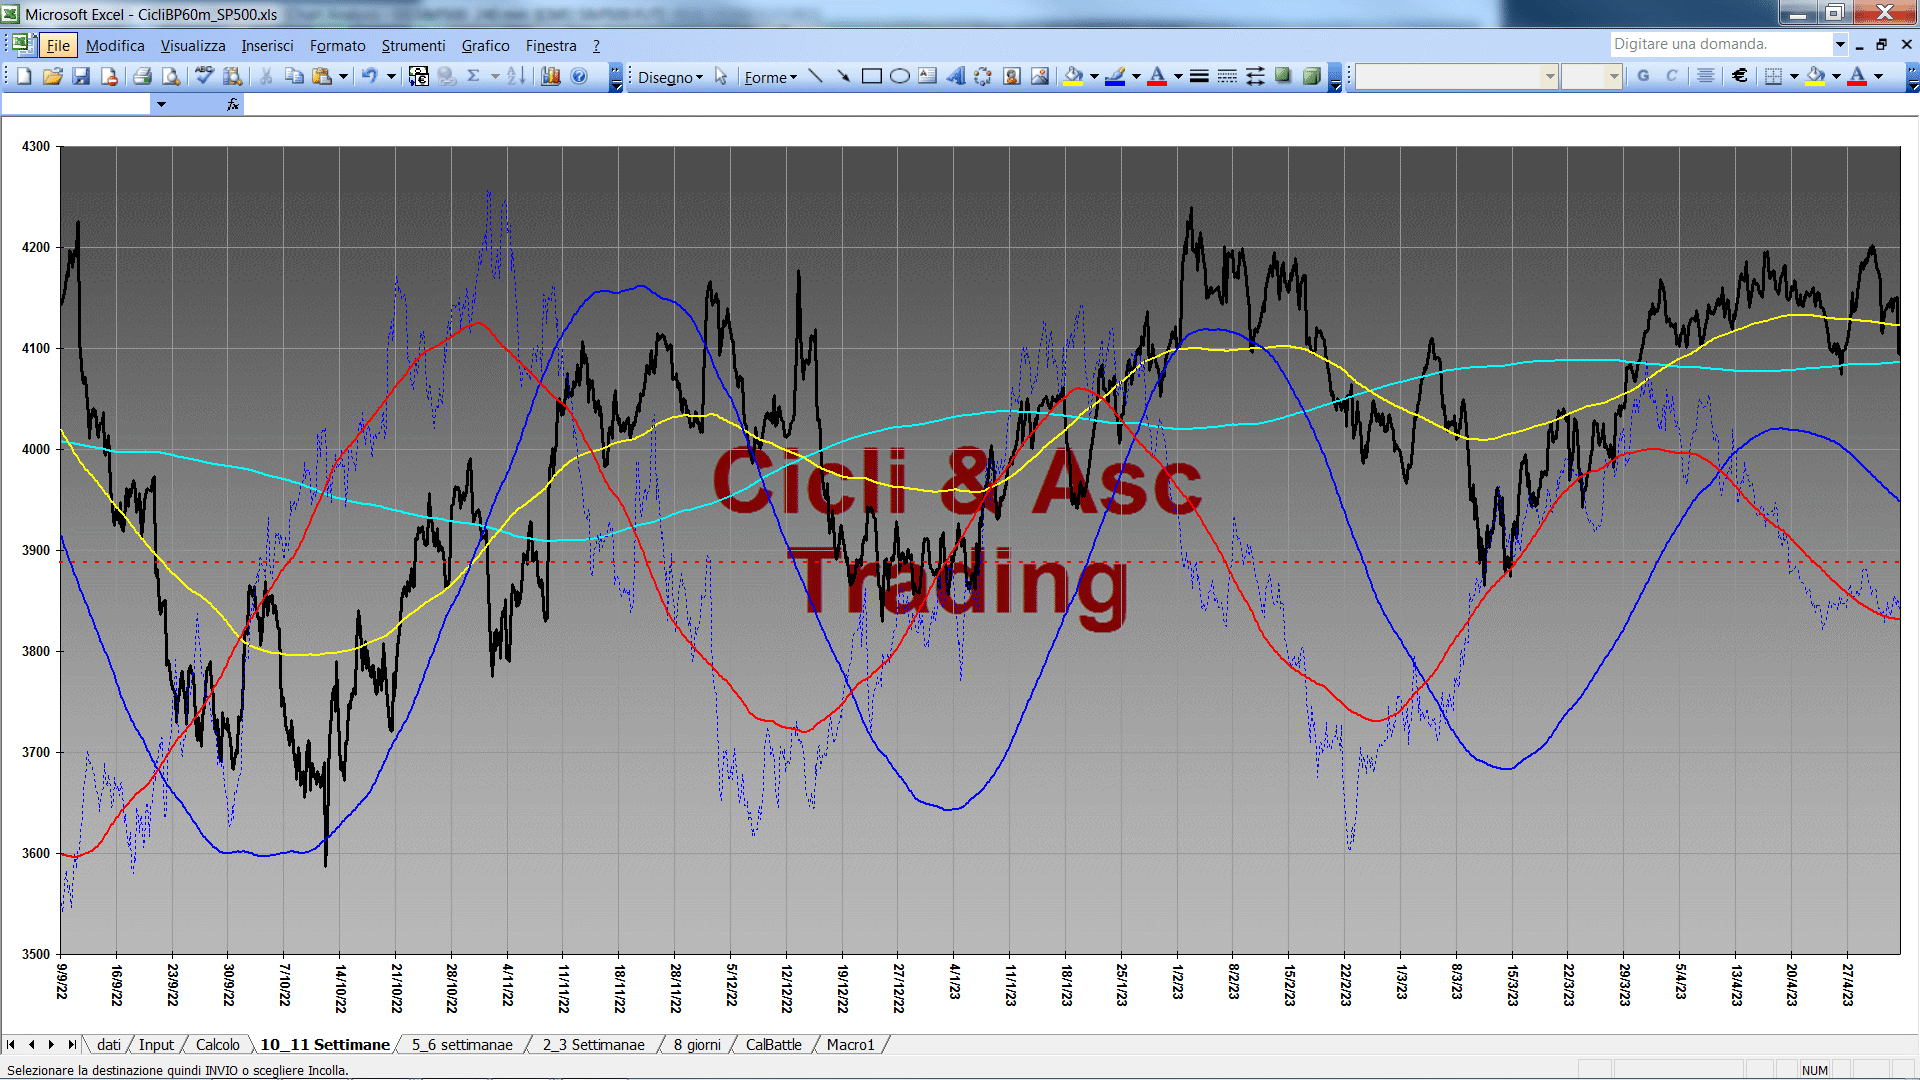Choose the arrow style icon

(x=1255, y=76)
